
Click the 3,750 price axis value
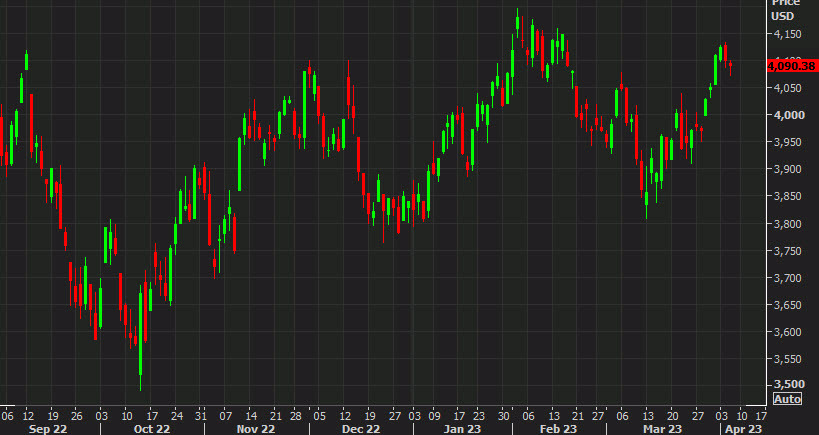point(787,251)
